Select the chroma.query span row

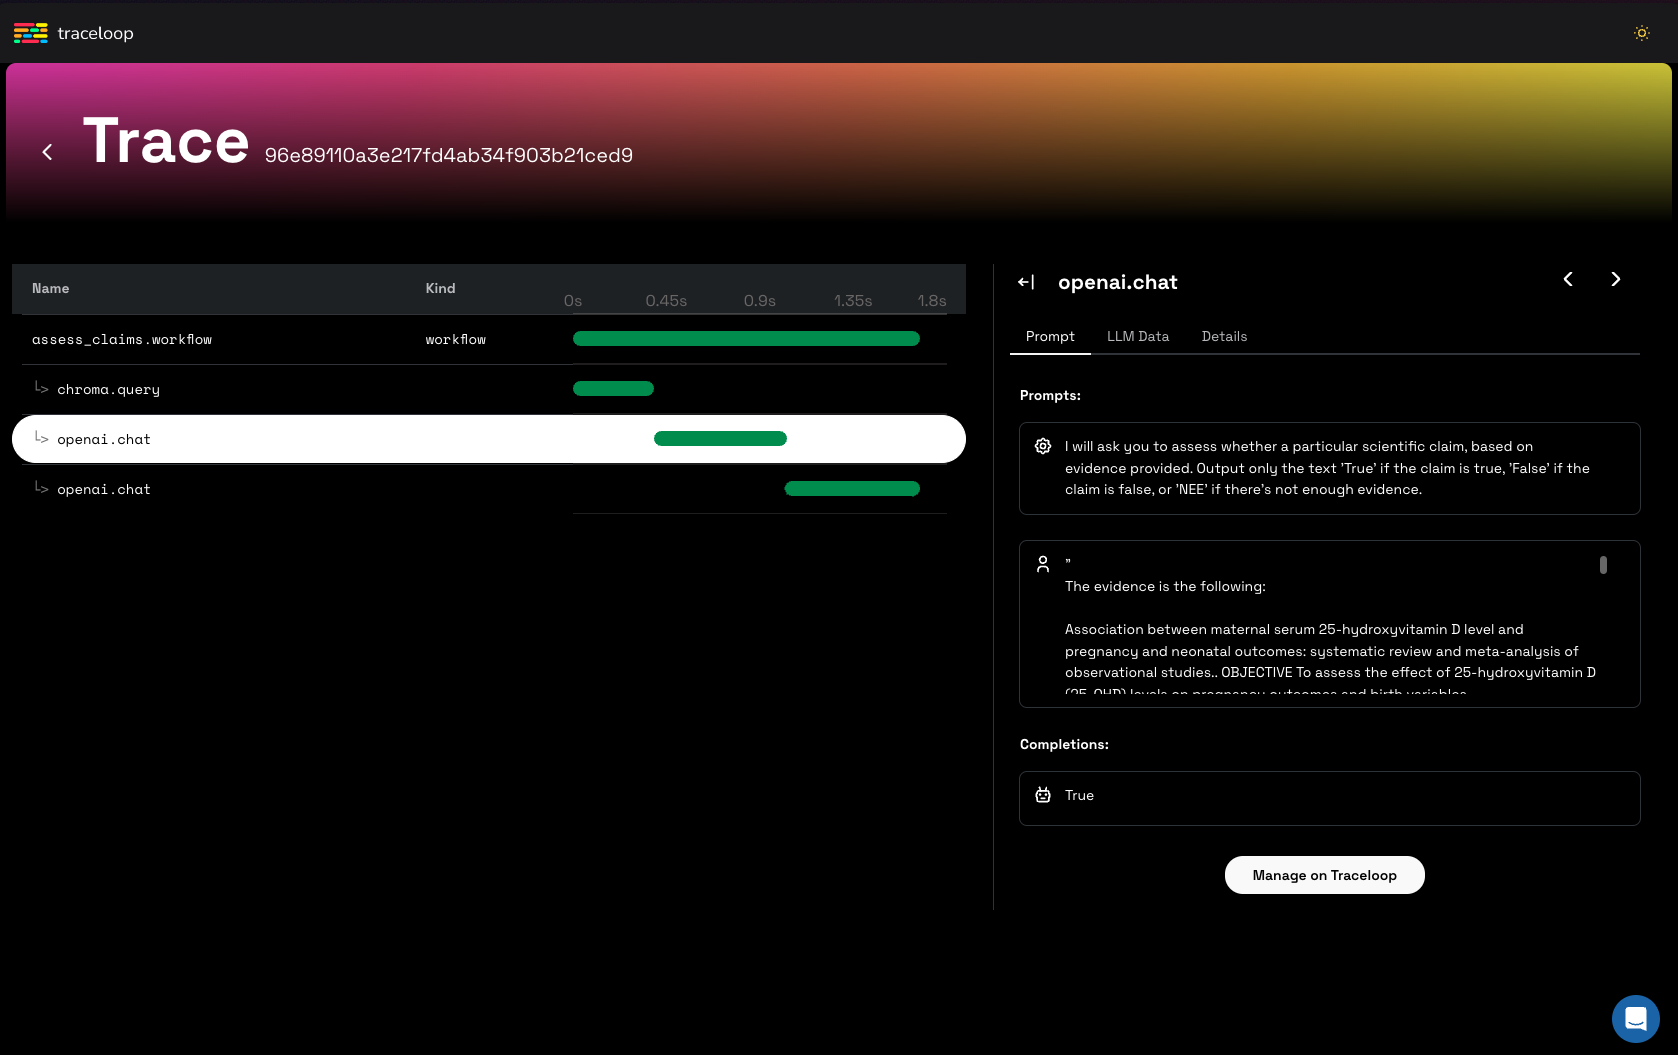click(x=108, y=390)
